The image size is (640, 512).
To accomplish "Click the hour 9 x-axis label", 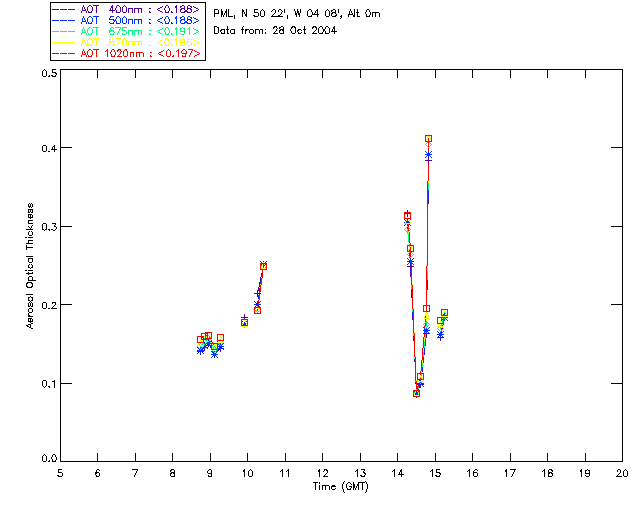I will coord(210,473).
